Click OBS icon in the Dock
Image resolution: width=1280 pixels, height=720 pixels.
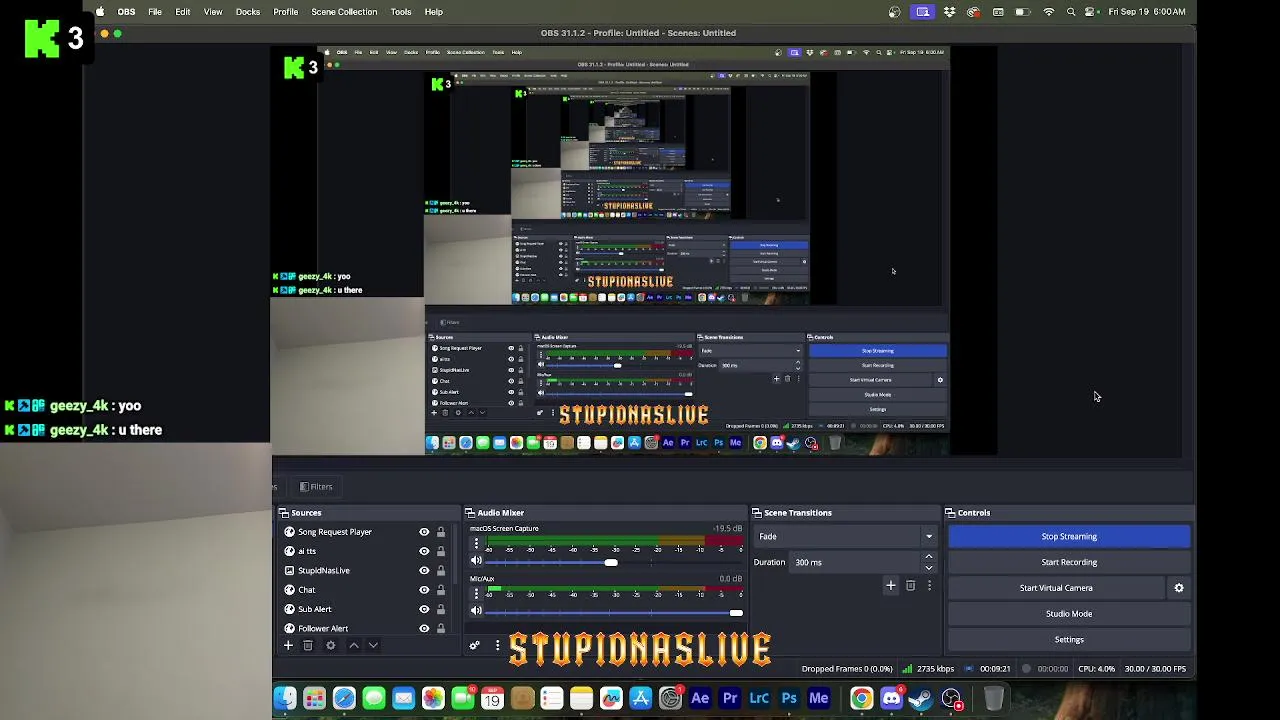(951, 698)
